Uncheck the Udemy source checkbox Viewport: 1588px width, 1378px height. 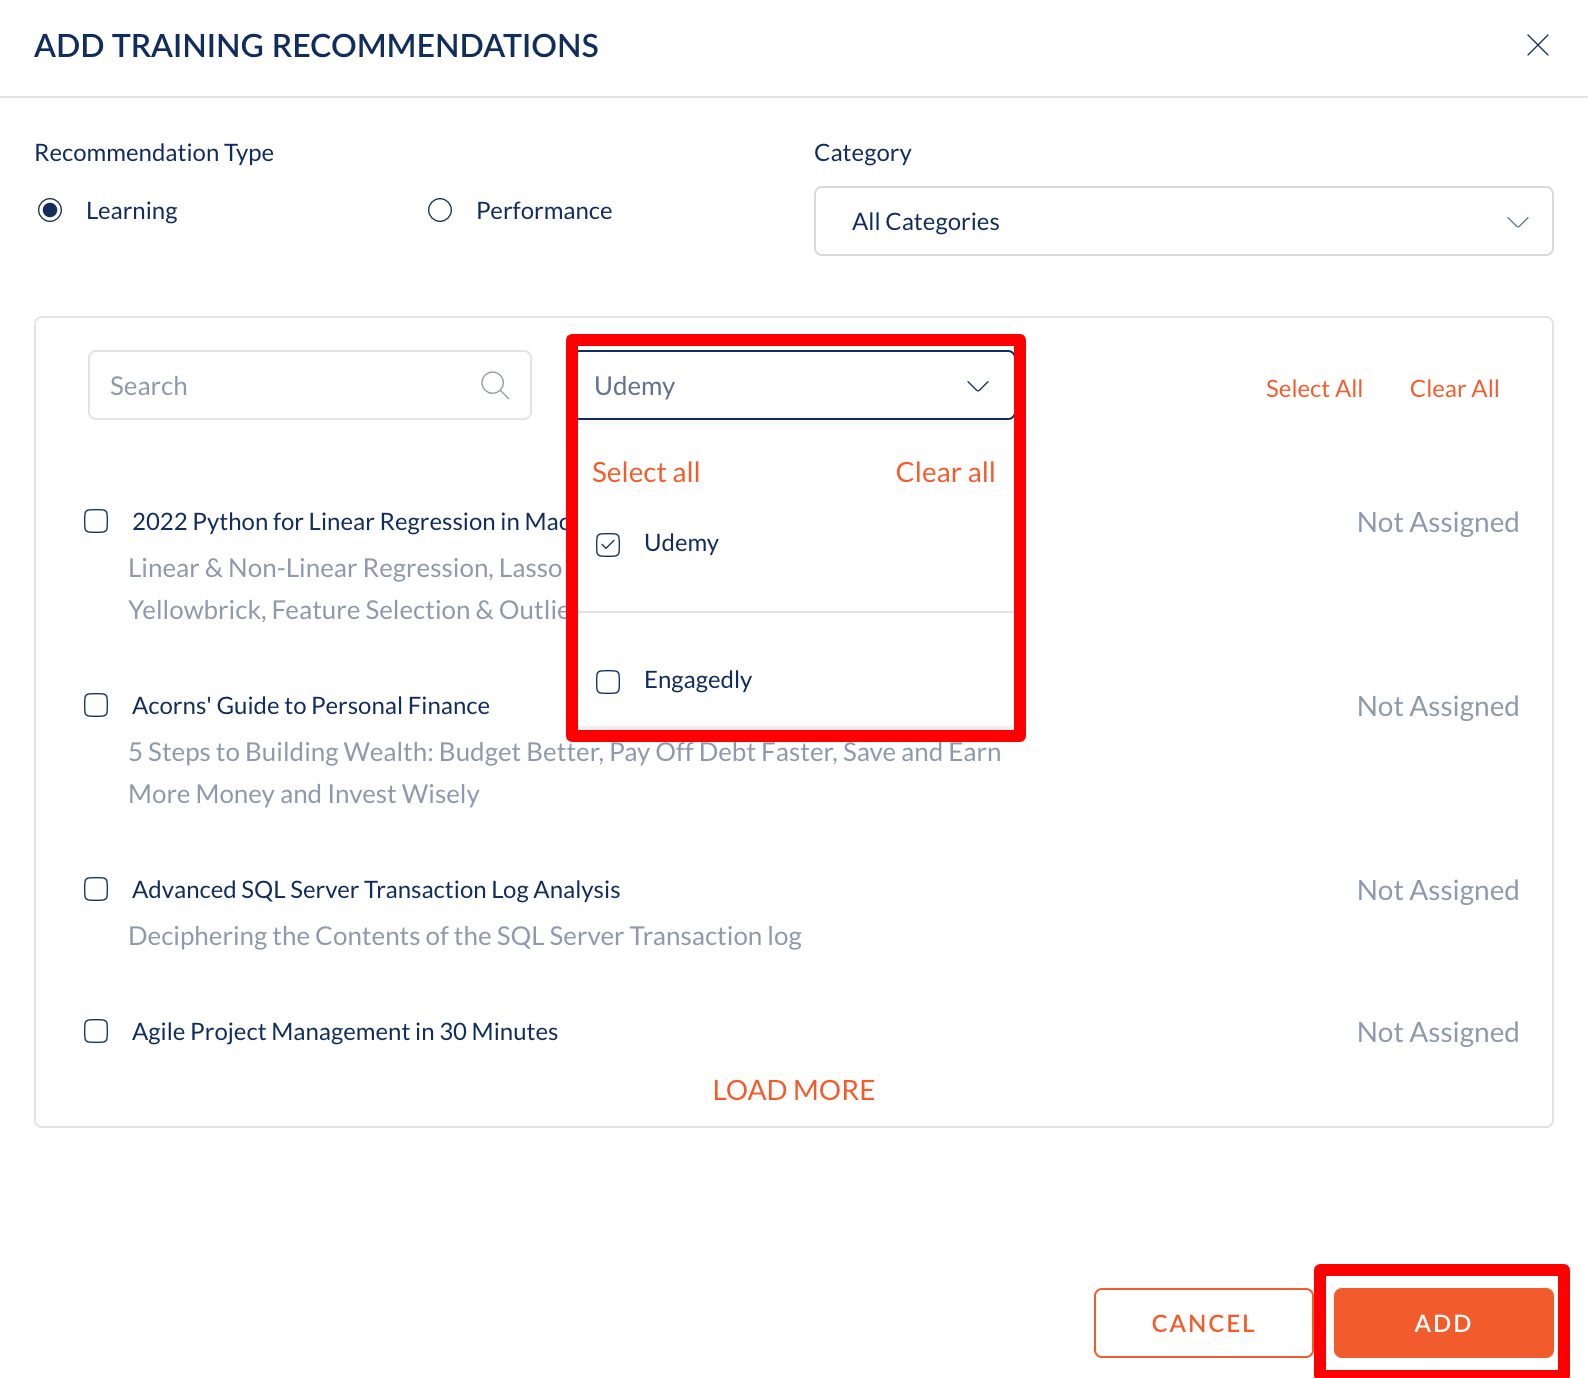coord(608,544)
